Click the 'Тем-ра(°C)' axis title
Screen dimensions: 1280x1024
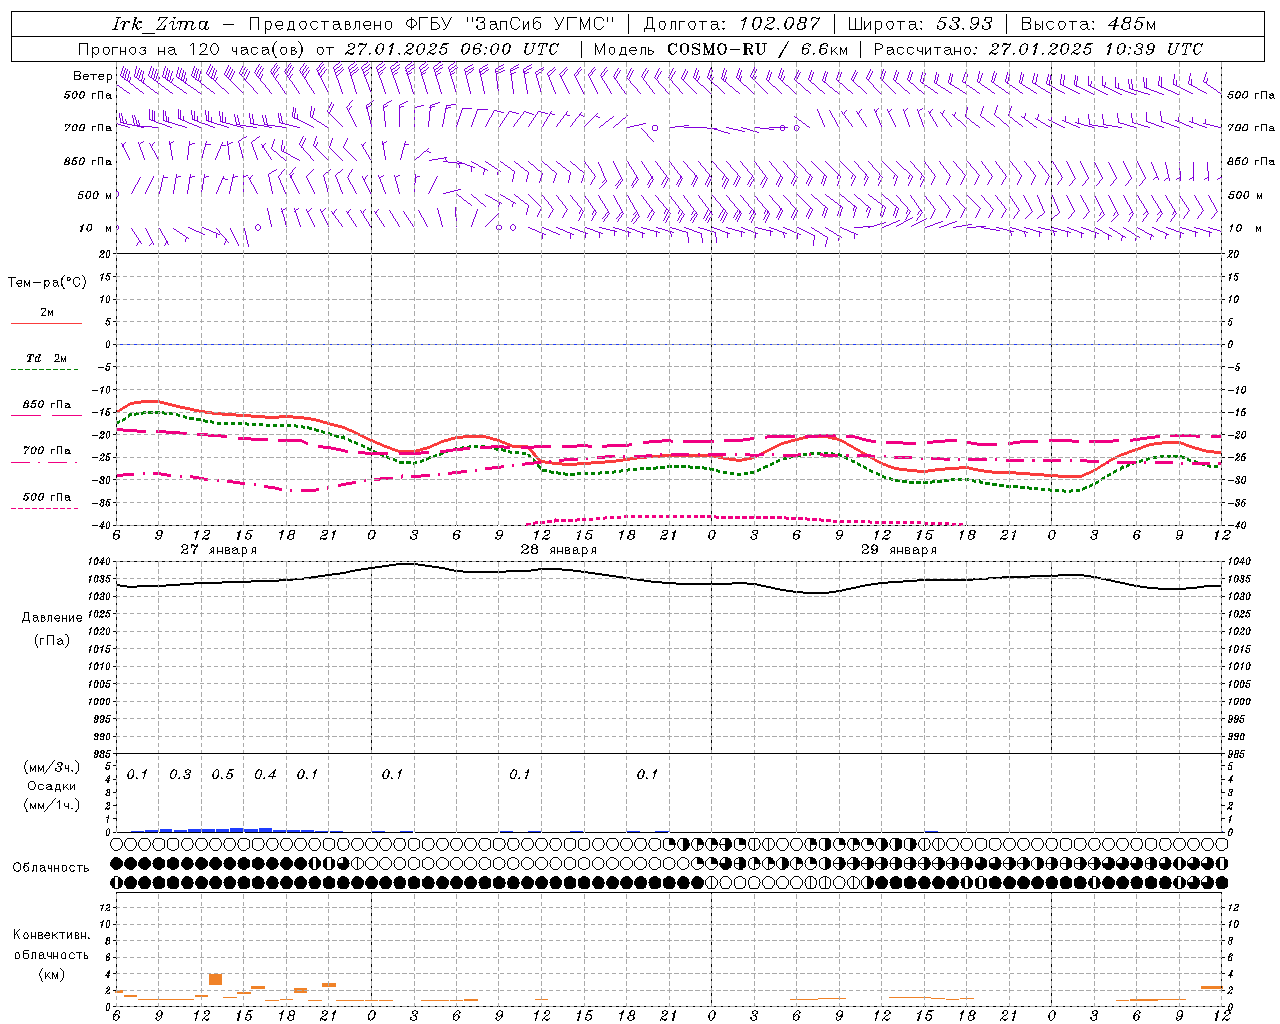click(x=47, y=283)
